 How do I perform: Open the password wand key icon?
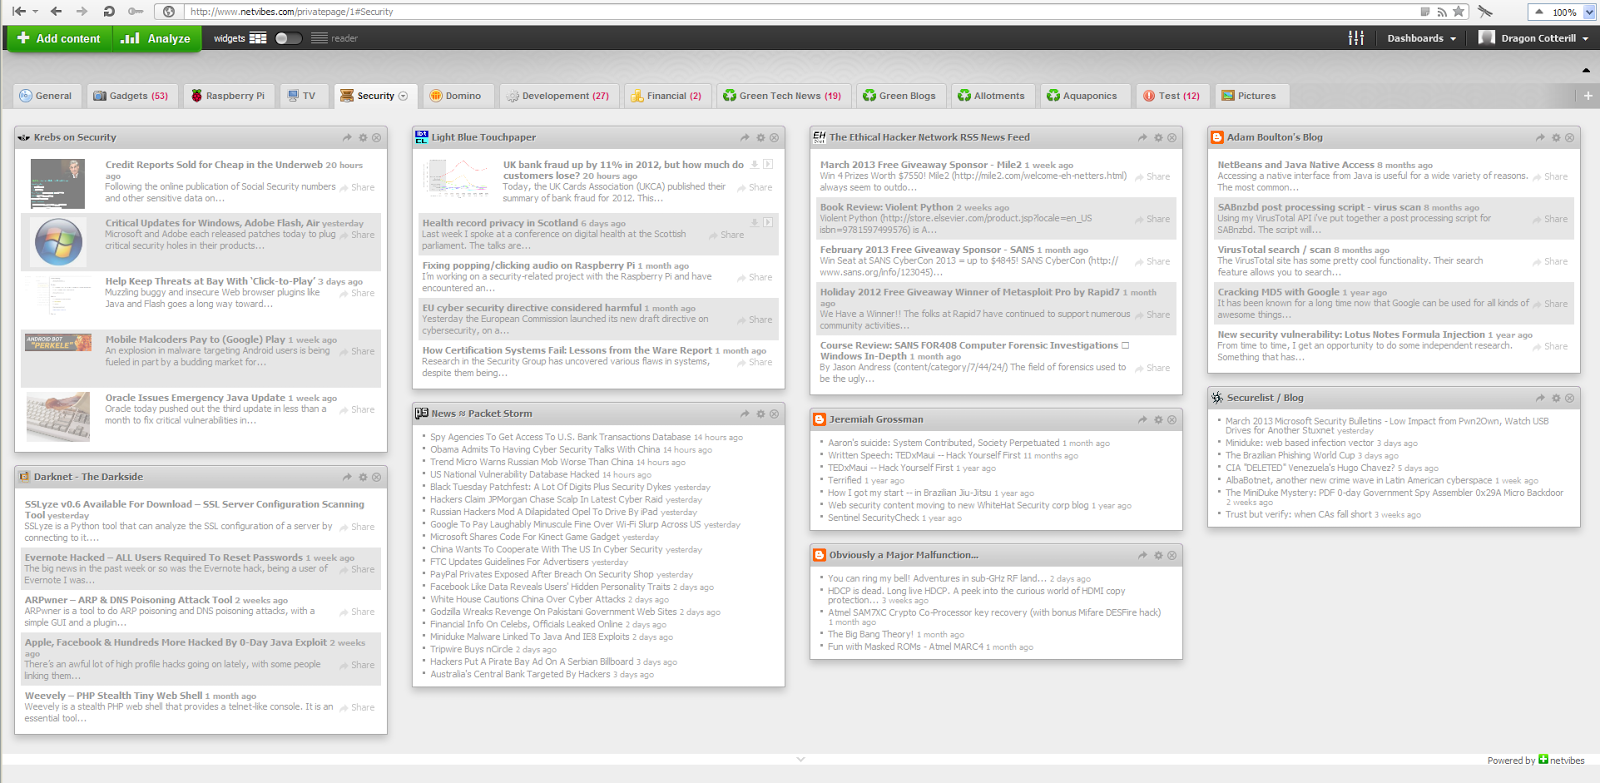click(135, 11)
